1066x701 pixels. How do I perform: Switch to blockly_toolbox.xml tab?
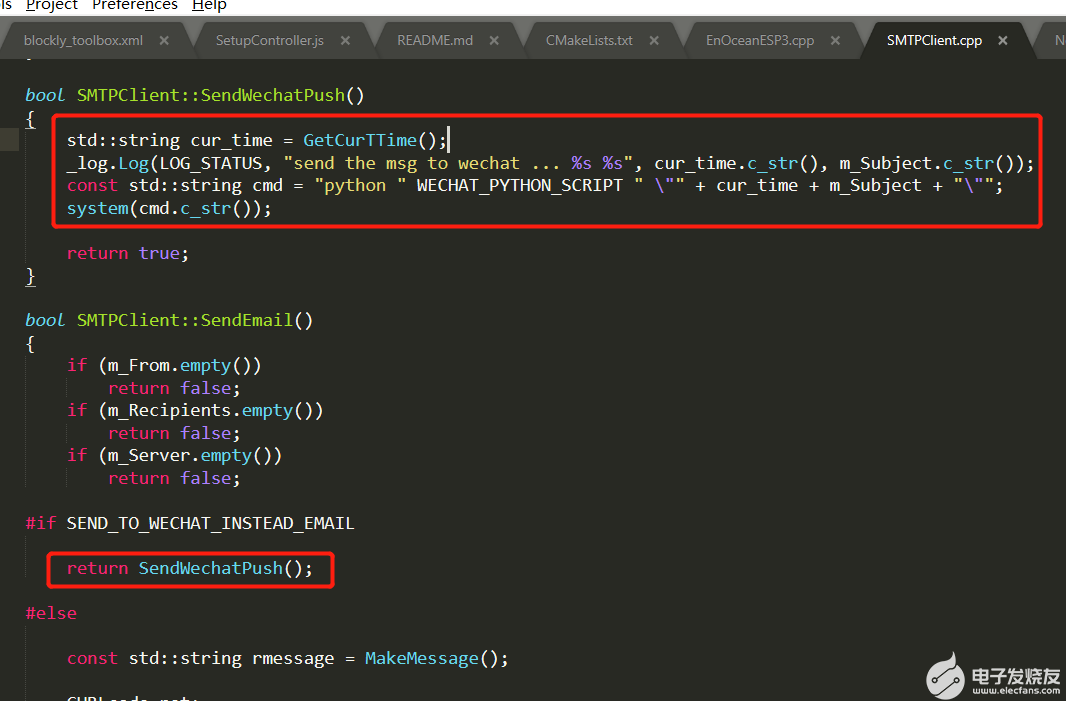tap(83, 41)
